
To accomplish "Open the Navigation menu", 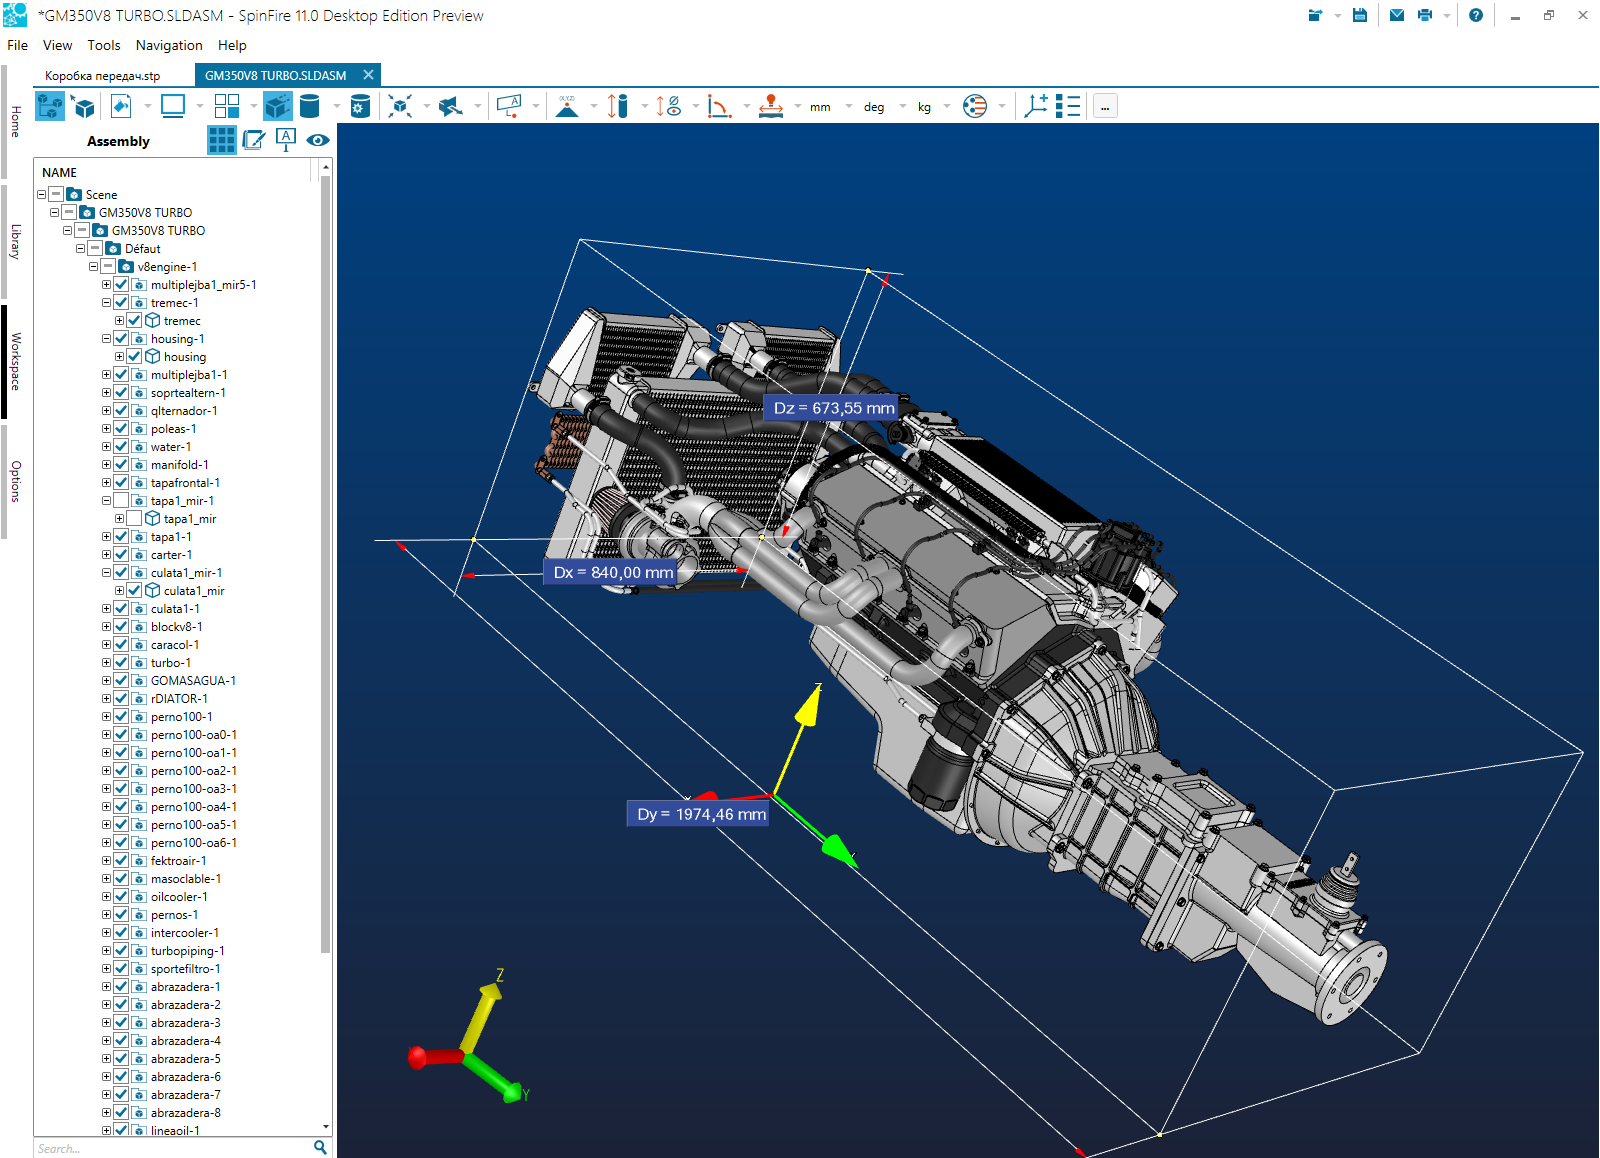I will (169, 45).
